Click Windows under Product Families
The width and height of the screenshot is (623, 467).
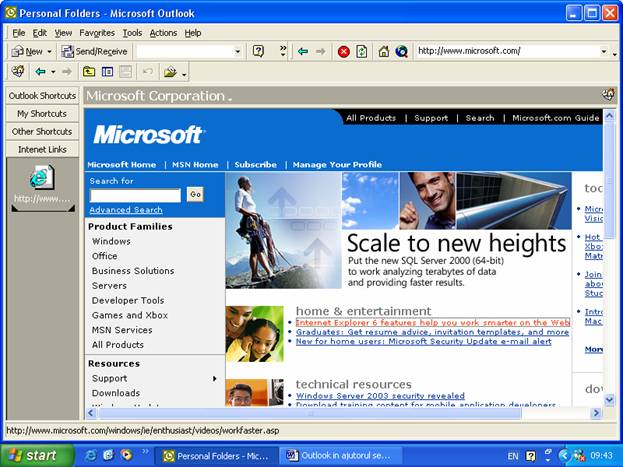(111, 241)
